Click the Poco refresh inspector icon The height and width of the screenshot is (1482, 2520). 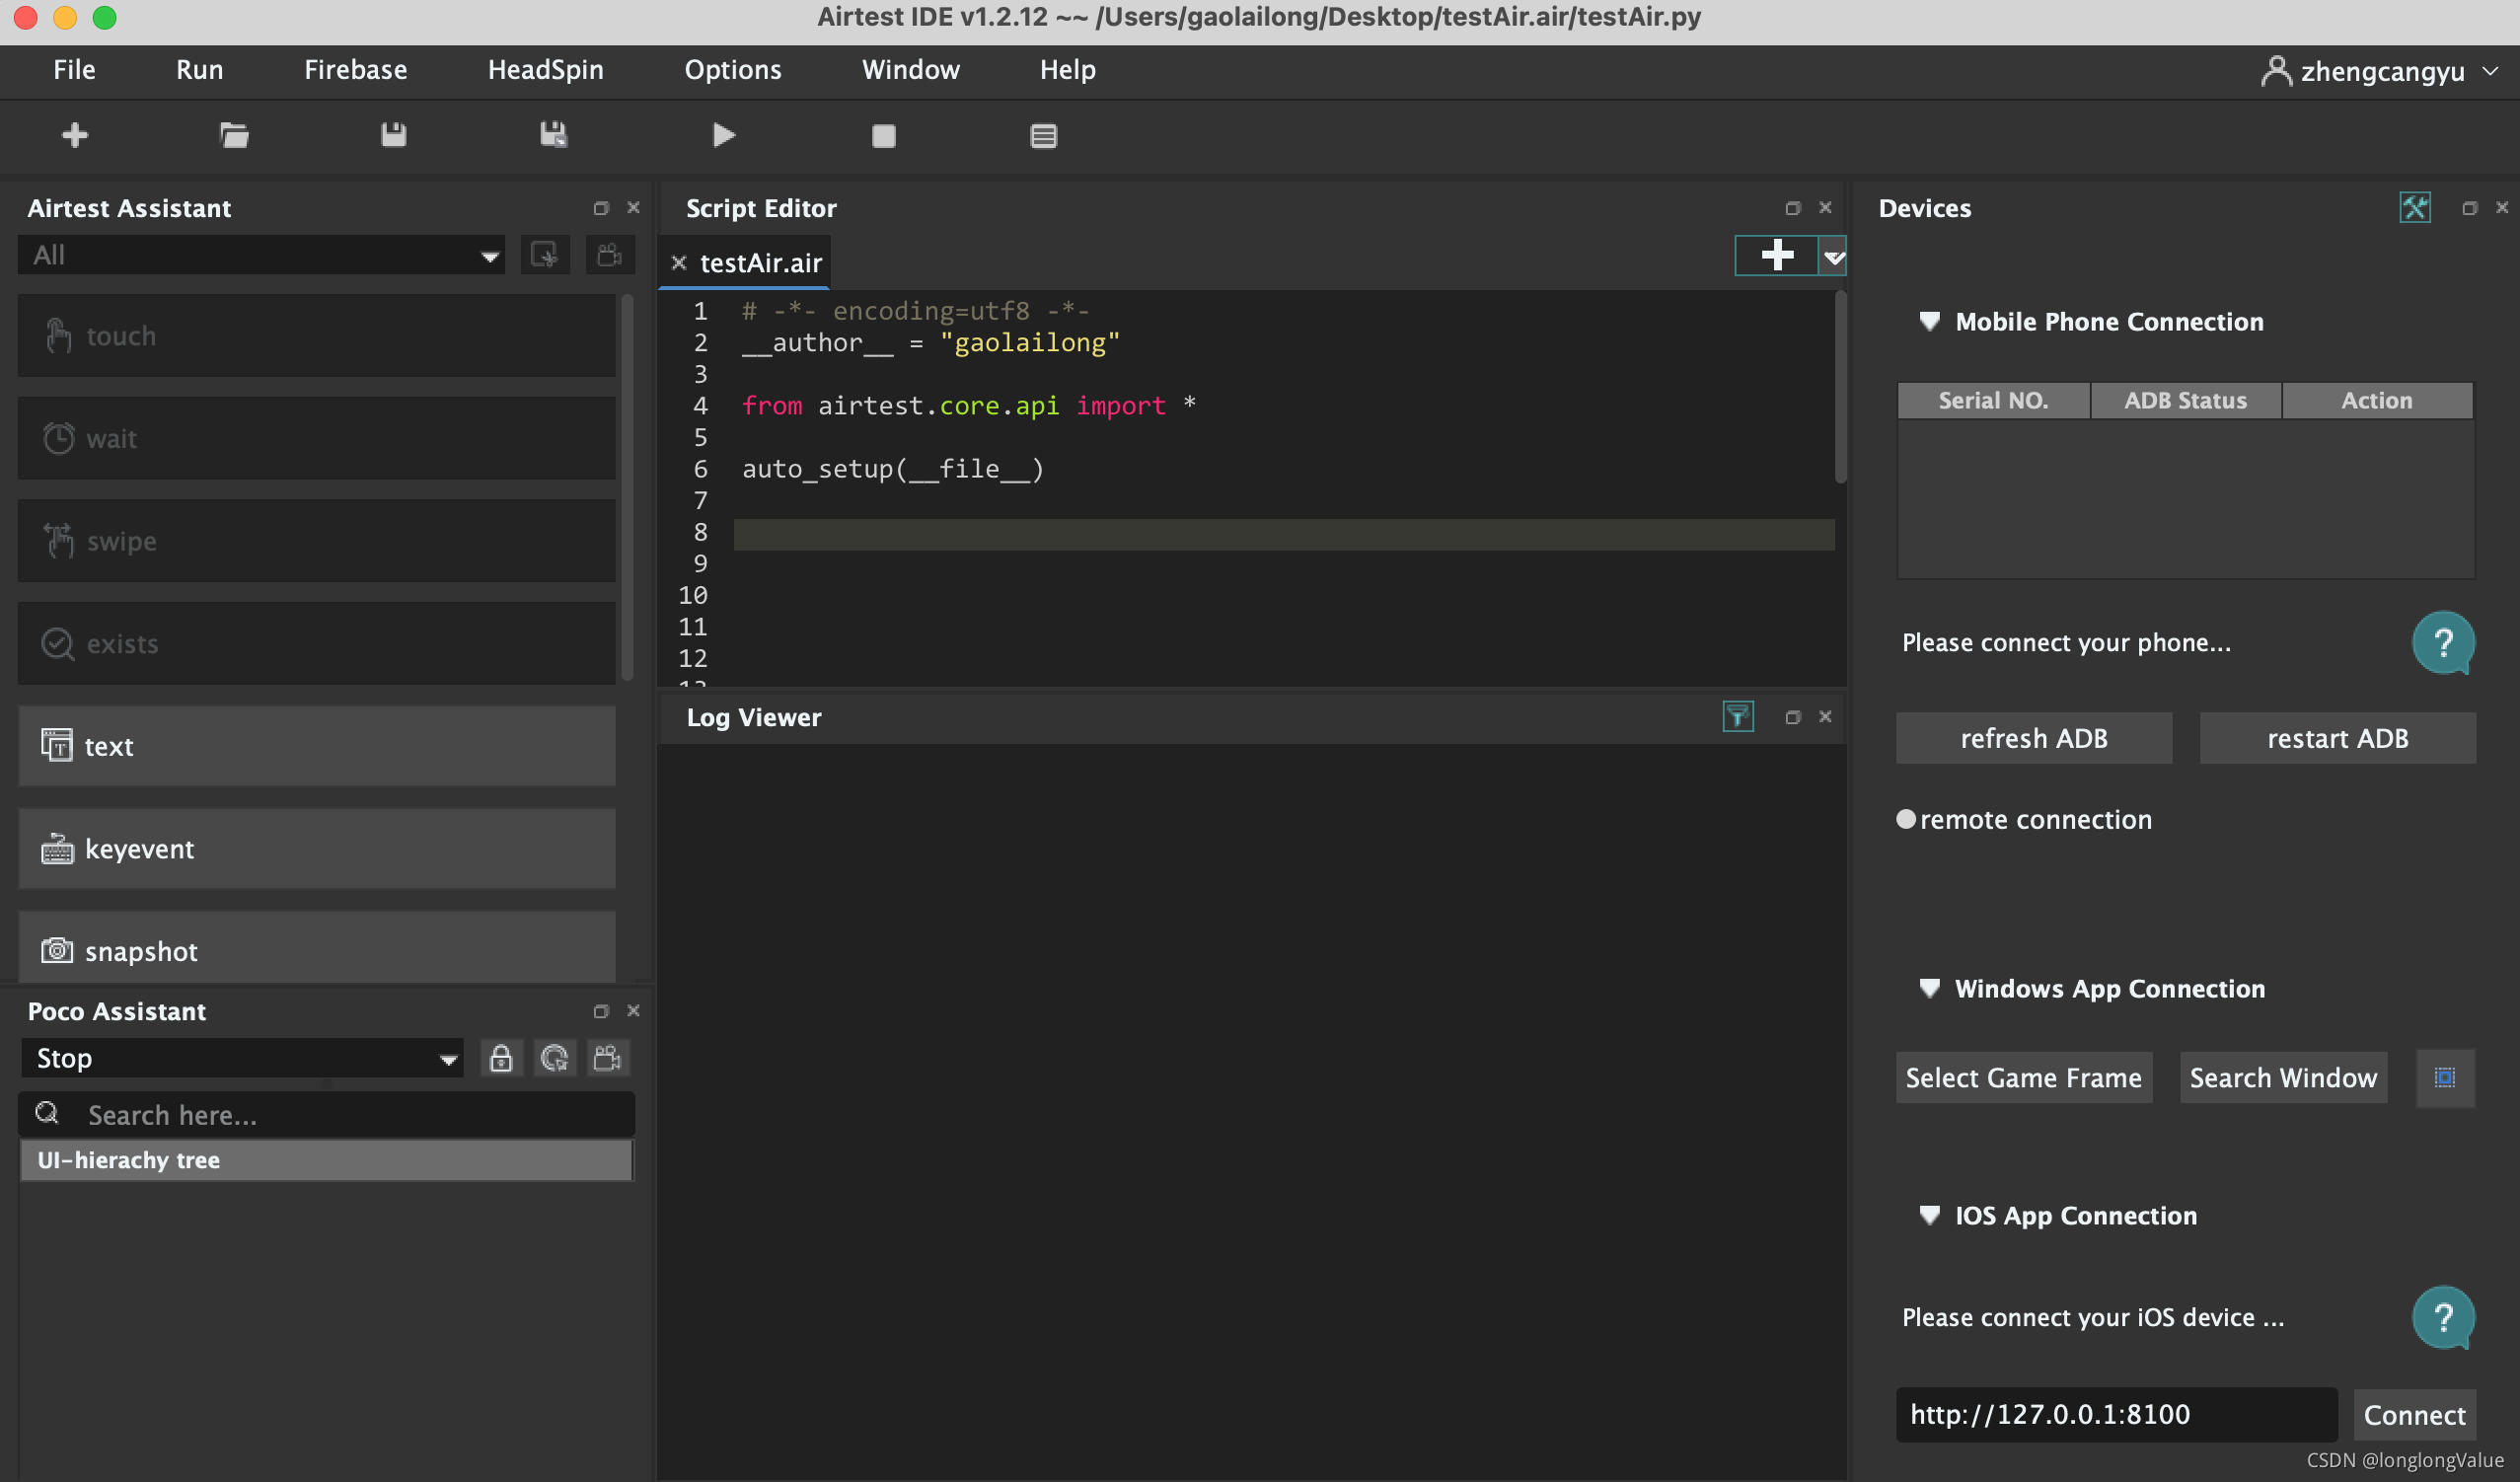pyautogui.click(x=554, y=1058)
